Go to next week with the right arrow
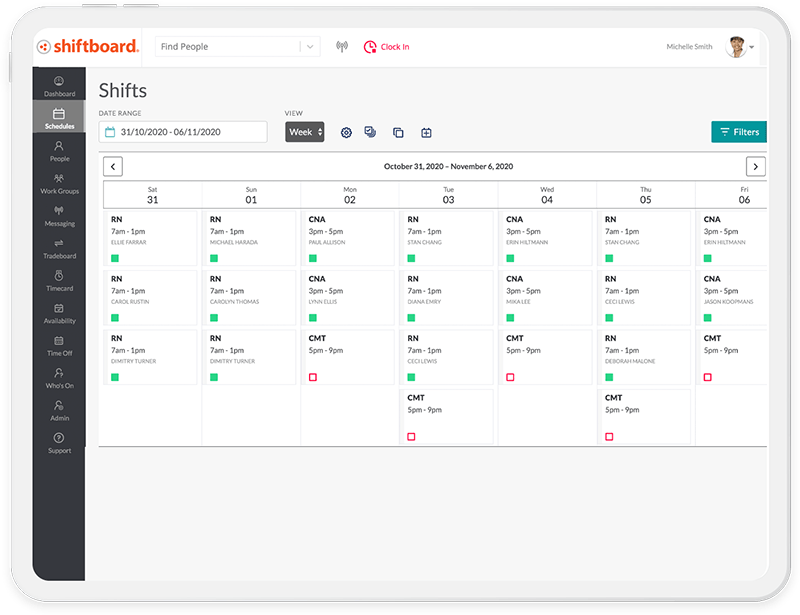 [x=757, y=166]
